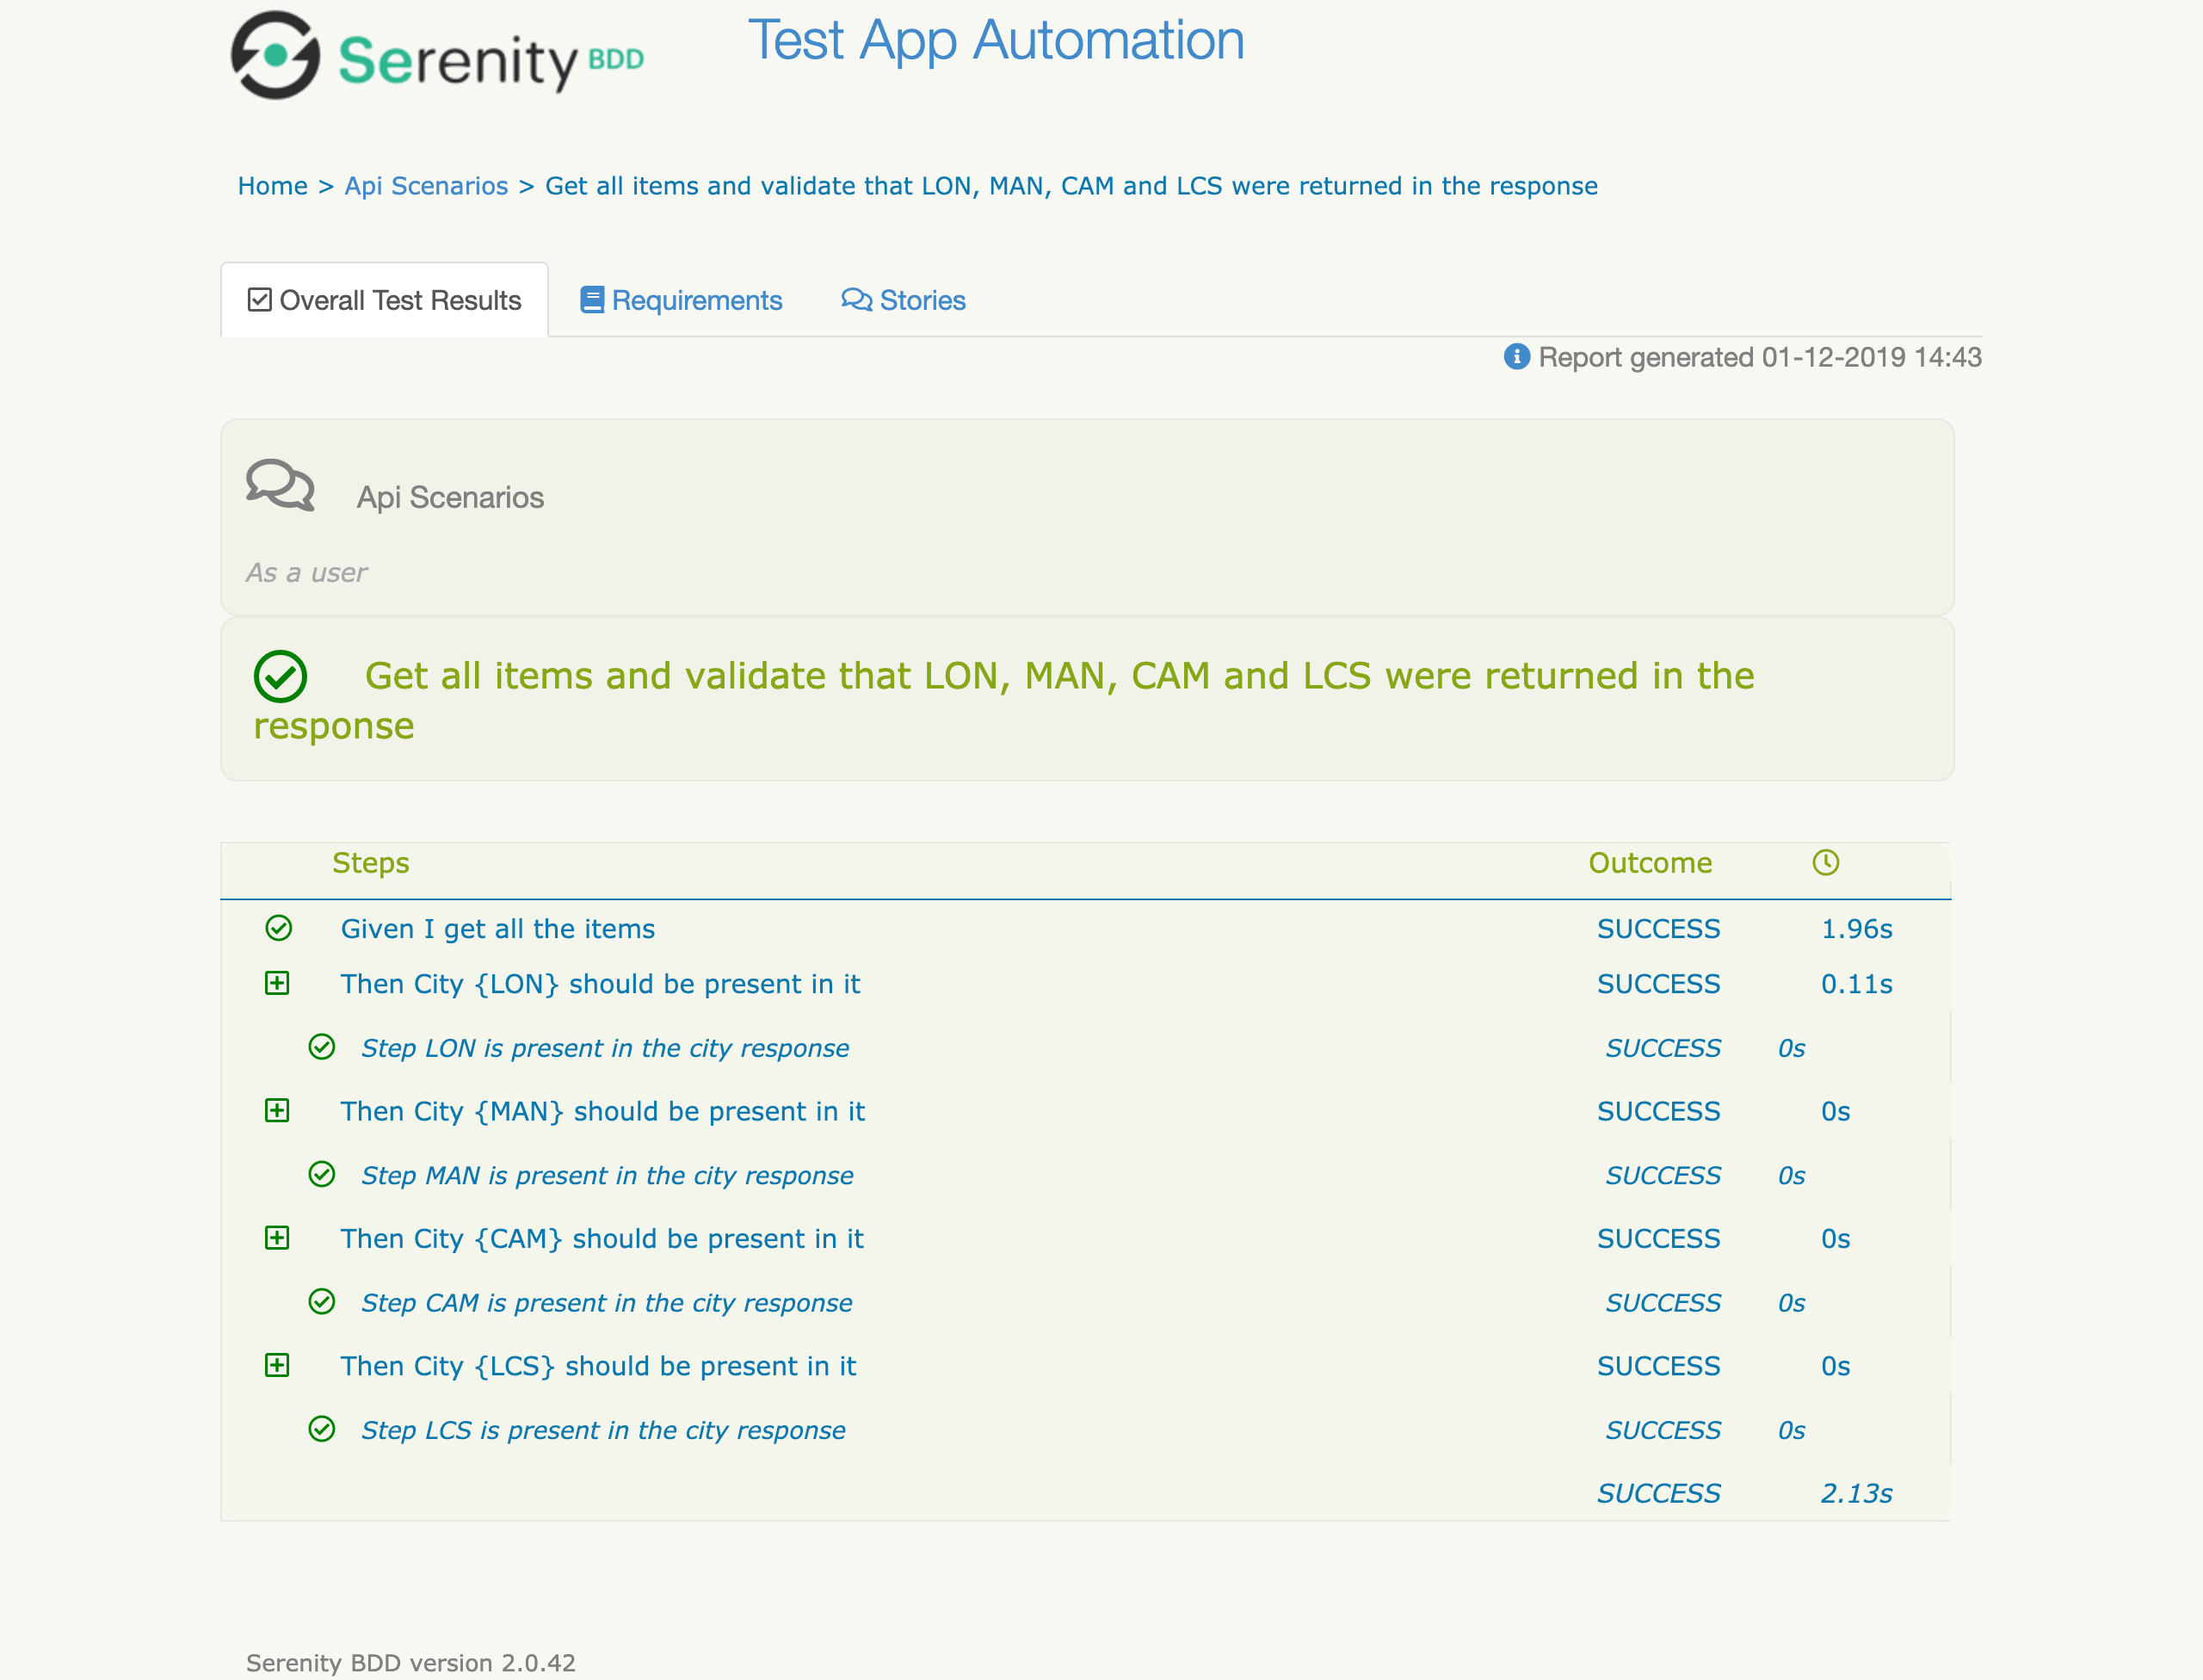The height and width of the screenshot is (1680, 2203).
Task: Click the check icon for Step LCS is present
Action: 322,1429
